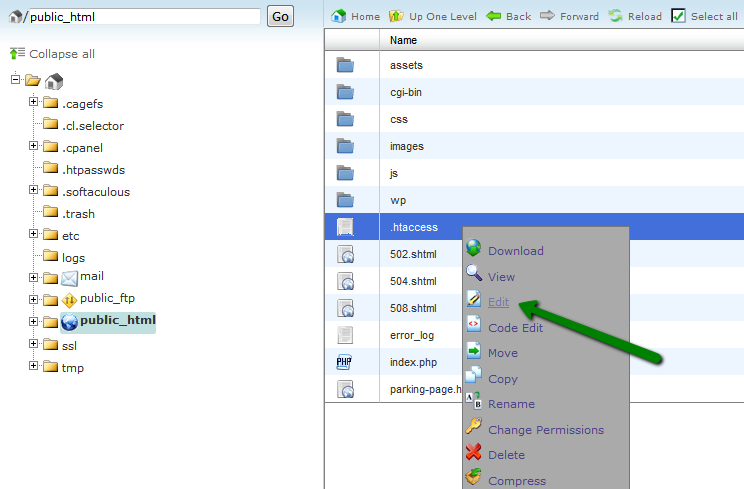Screen dimensions: 744x489
Task: Check the Select all checkbox
Action: 678,16
